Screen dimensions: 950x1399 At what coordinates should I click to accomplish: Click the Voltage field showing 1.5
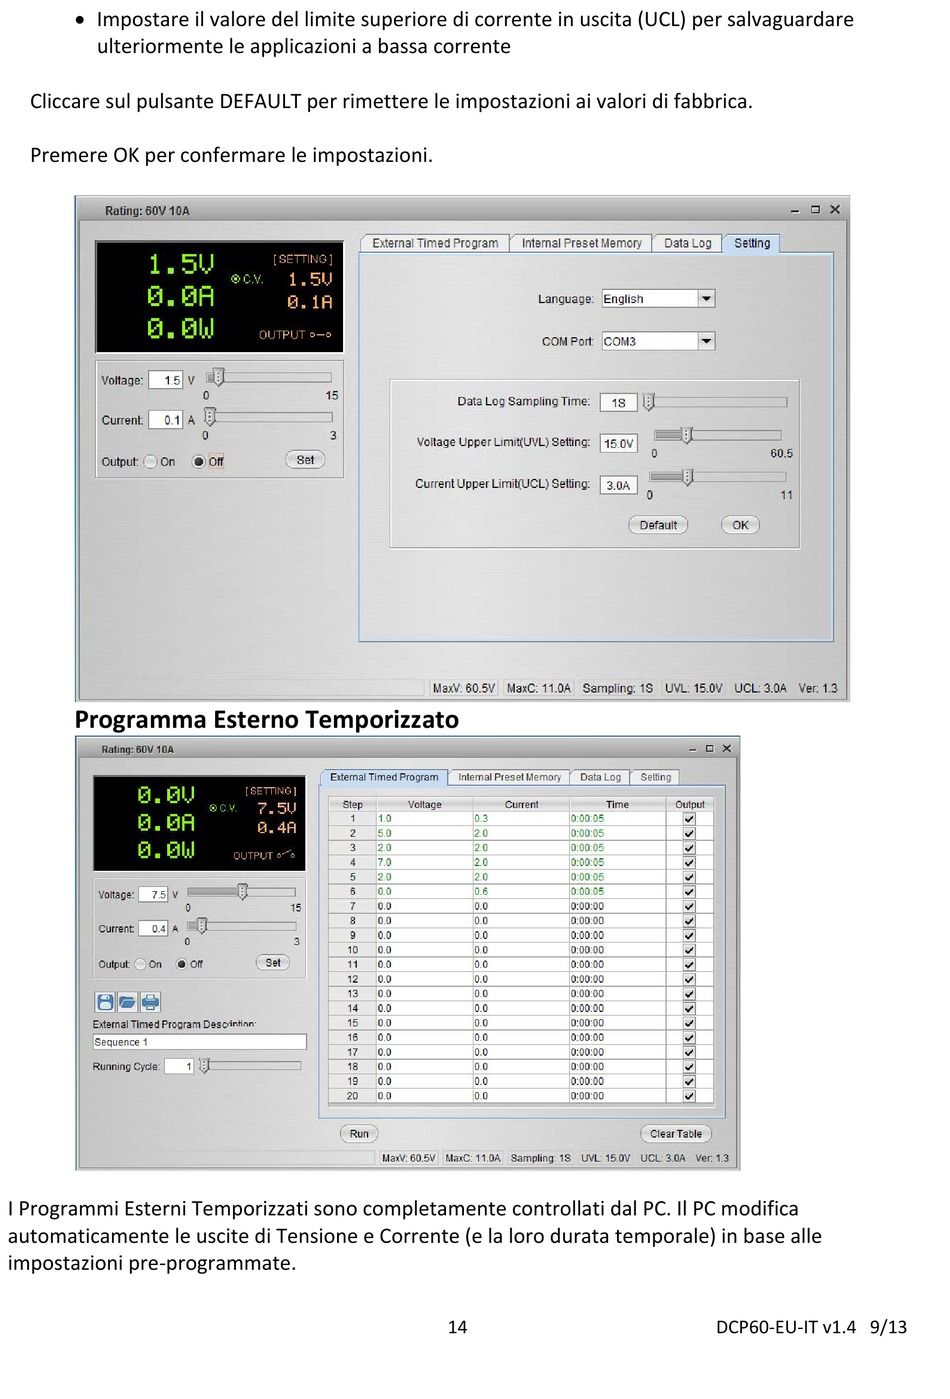tap(166, 380)
